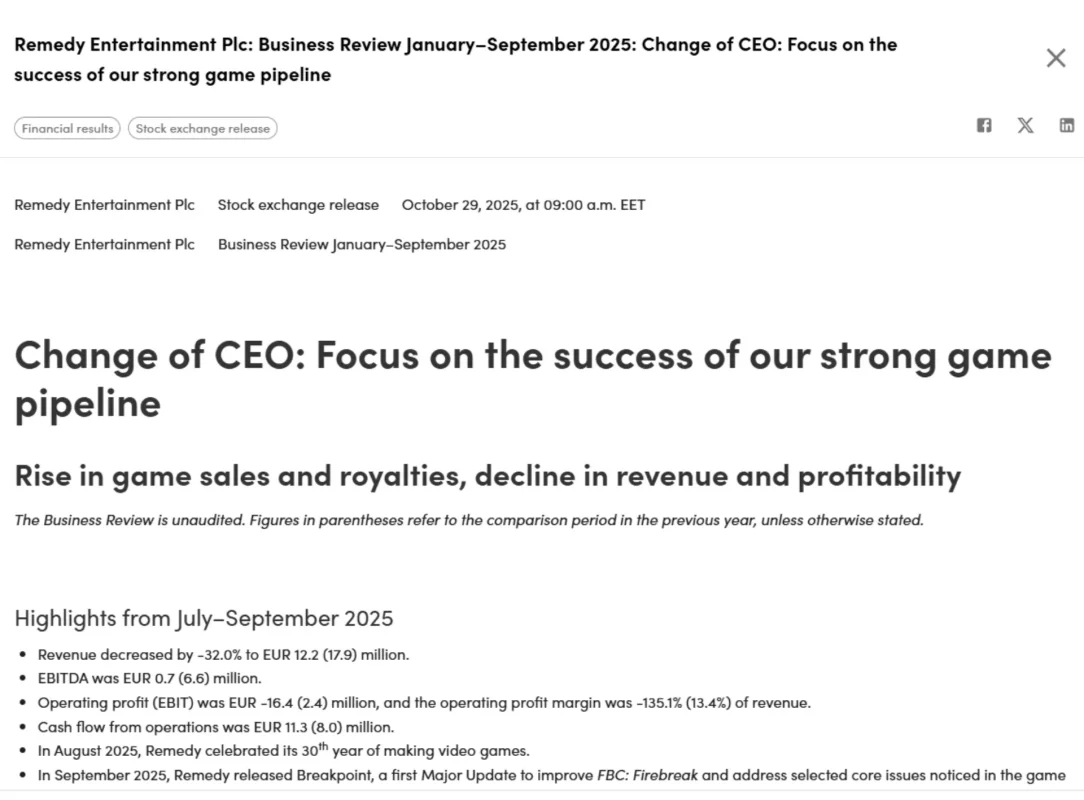This screenshot has height=800, width=1084.
Task: Share the release on LinkedIn
Action: click(x=1067, y=125)
